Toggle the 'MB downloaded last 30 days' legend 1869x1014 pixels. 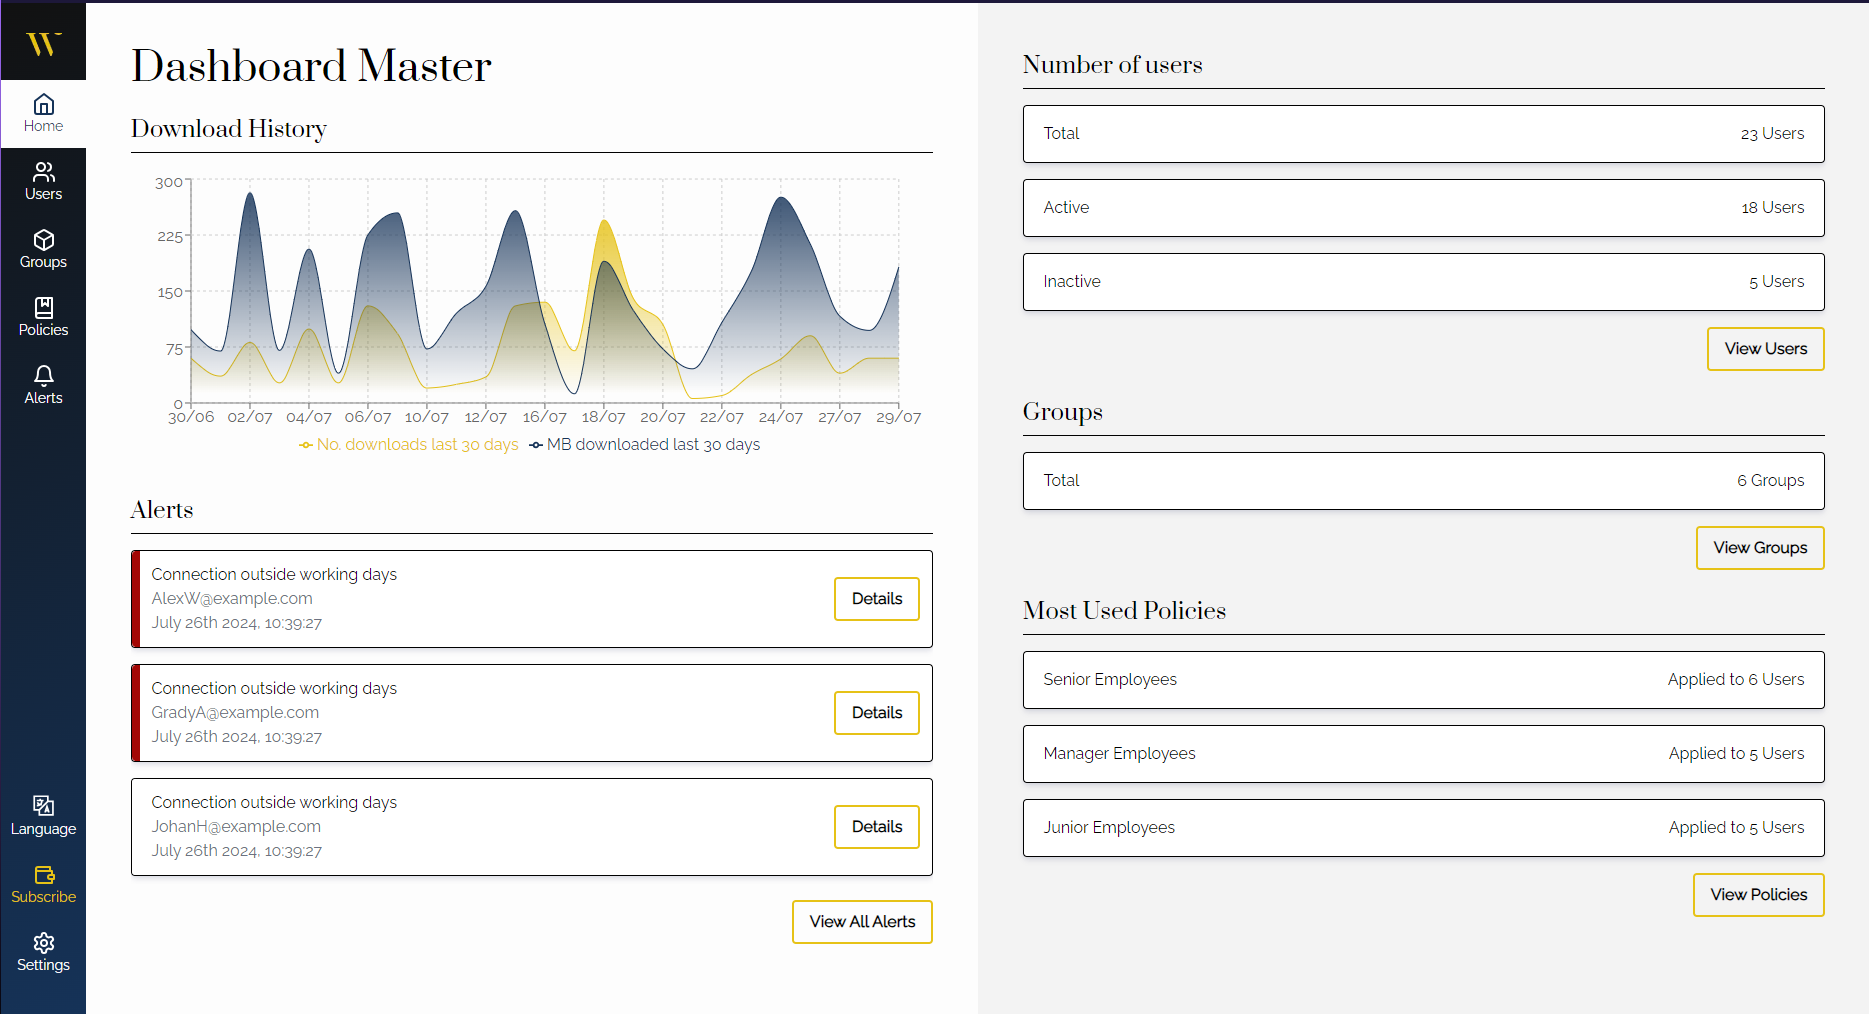click(645, 444)
